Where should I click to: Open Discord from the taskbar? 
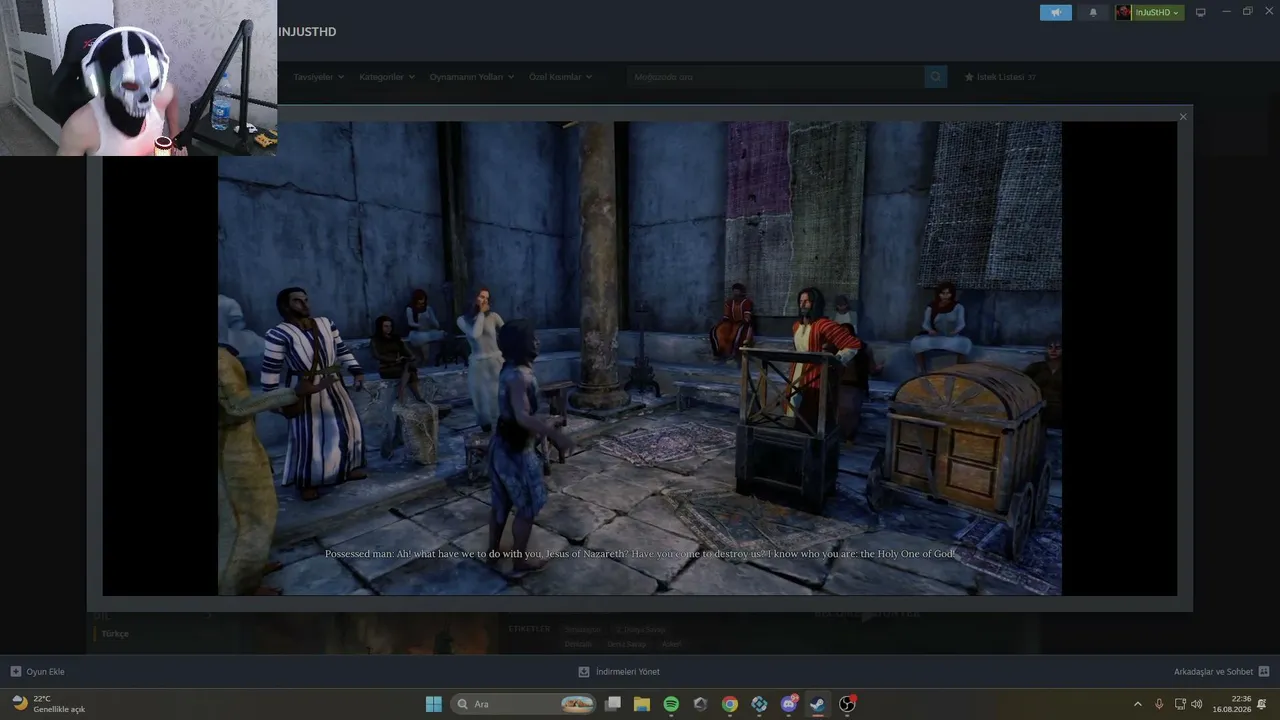coord(789,704)
